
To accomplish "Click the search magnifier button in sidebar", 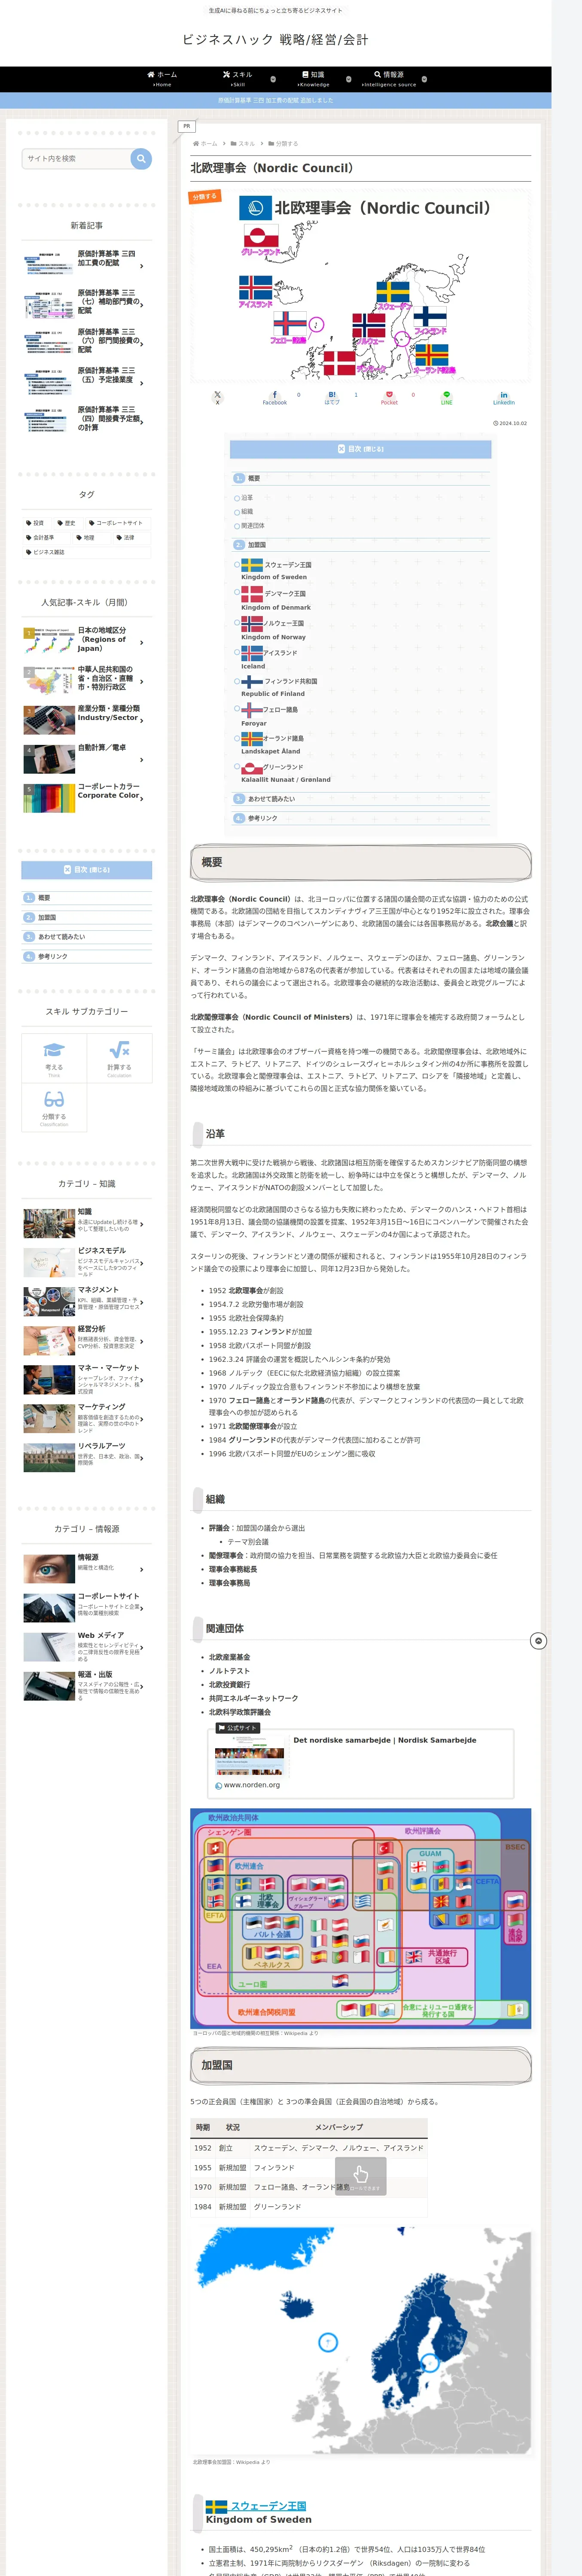I will [141, 158].
